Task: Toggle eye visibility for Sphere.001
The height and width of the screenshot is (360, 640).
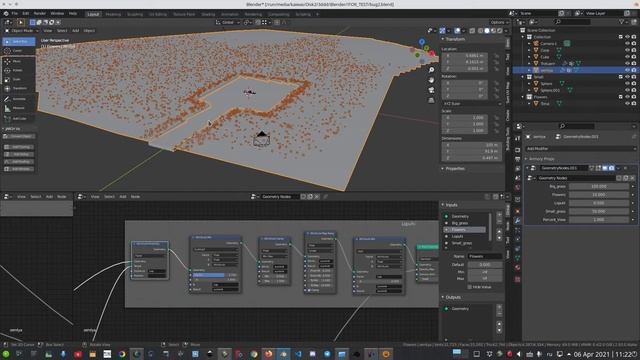Action: point(627,90)
